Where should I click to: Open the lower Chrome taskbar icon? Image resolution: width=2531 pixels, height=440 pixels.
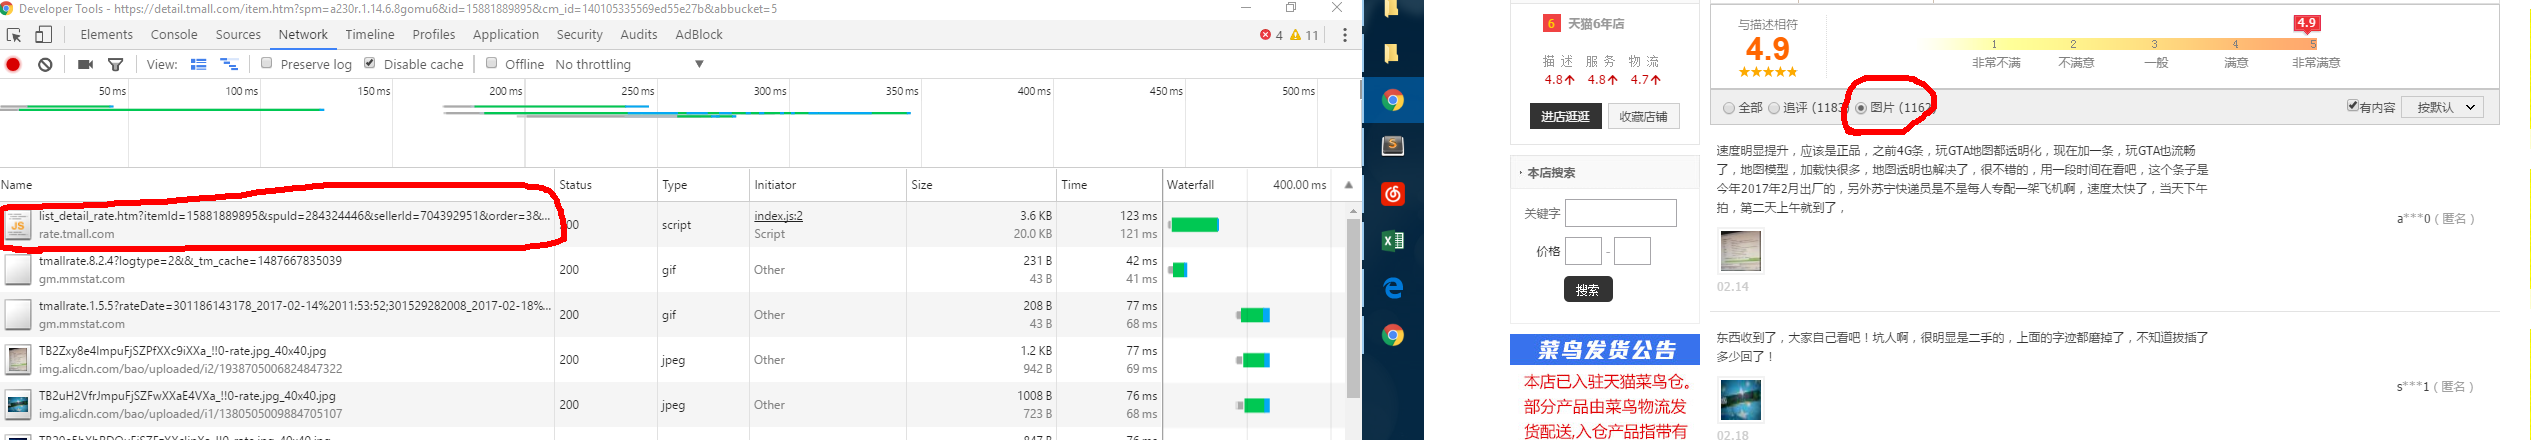coord(1393,335)
